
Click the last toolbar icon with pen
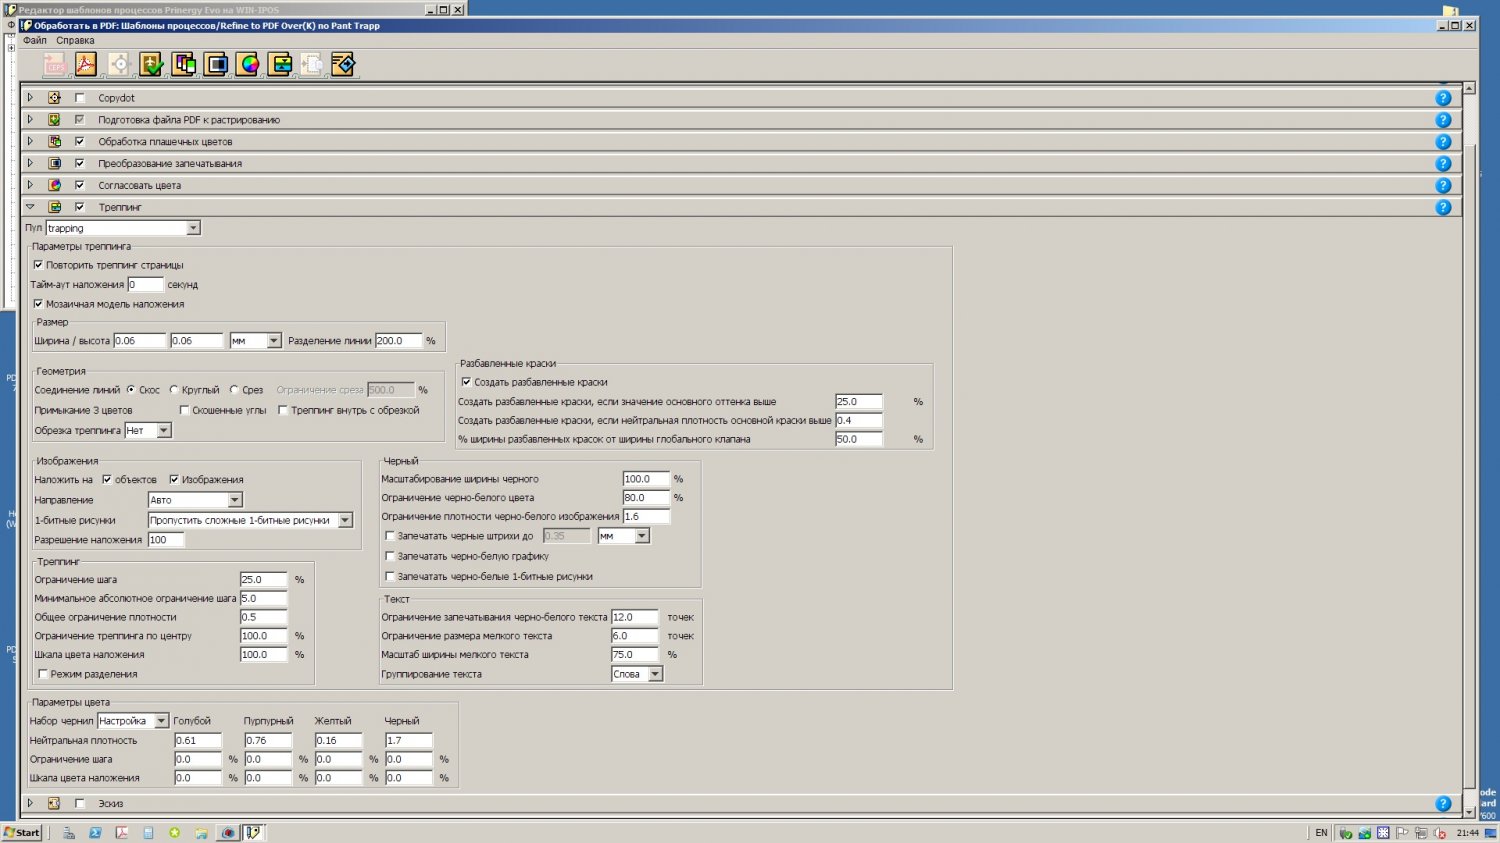(x=343, y=65)
